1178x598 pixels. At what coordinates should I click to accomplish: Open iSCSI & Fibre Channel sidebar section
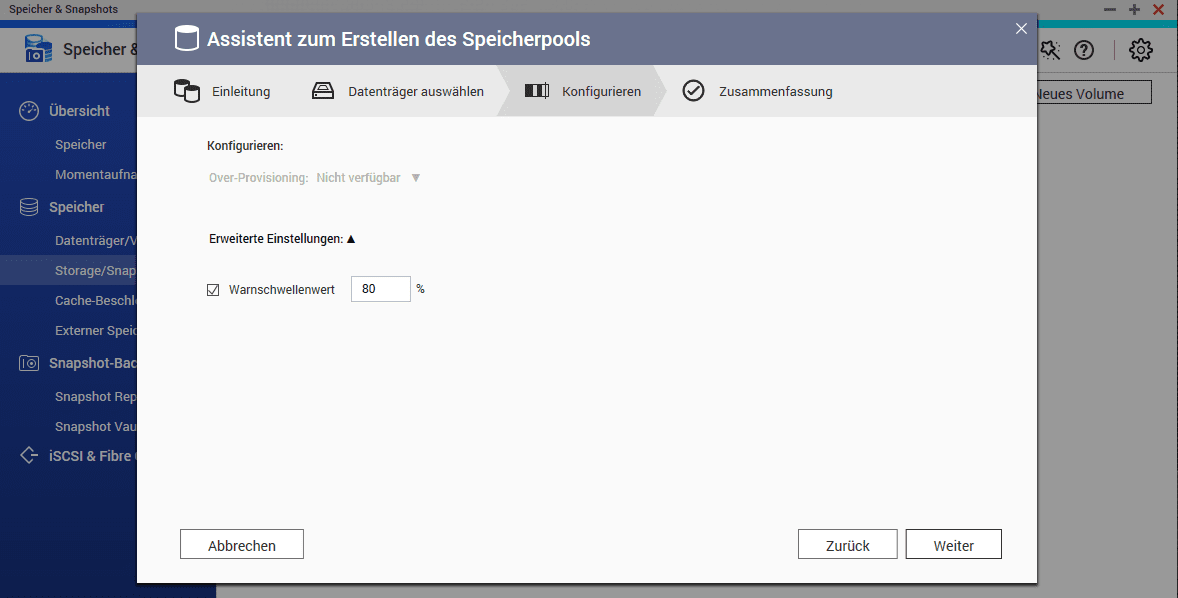pyautogui.click(x=92, y=456)
